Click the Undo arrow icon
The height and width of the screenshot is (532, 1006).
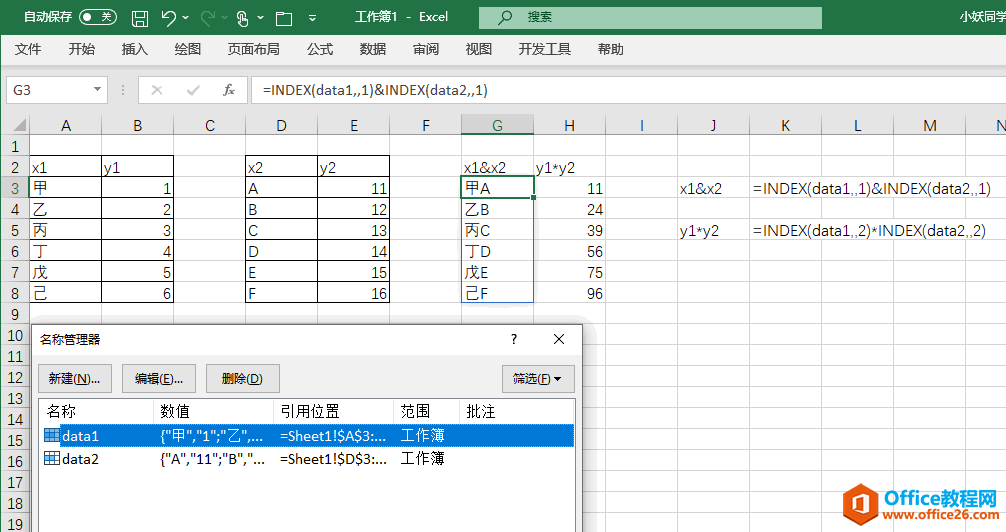[x=169, y=17]
